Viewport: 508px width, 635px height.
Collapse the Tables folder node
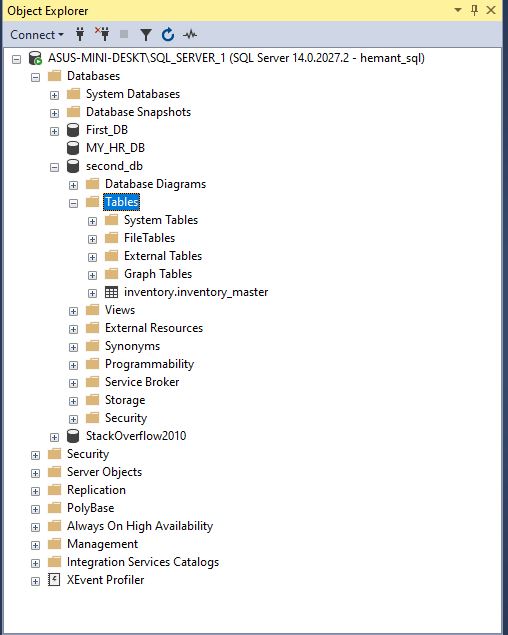pyautogui.click(x=73, y=204)
